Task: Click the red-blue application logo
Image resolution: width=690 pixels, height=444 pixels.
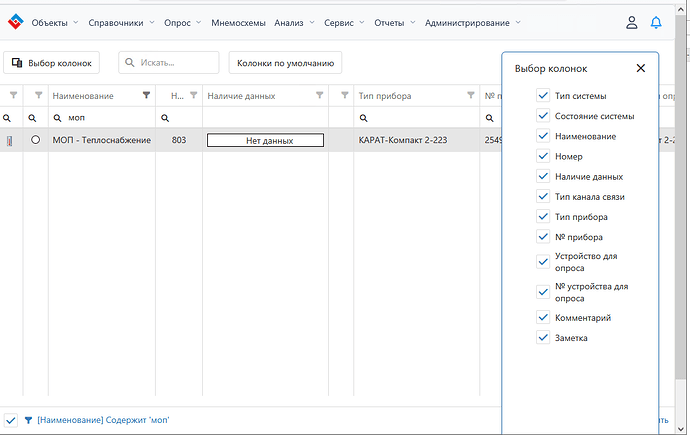Action: (16, 22)
